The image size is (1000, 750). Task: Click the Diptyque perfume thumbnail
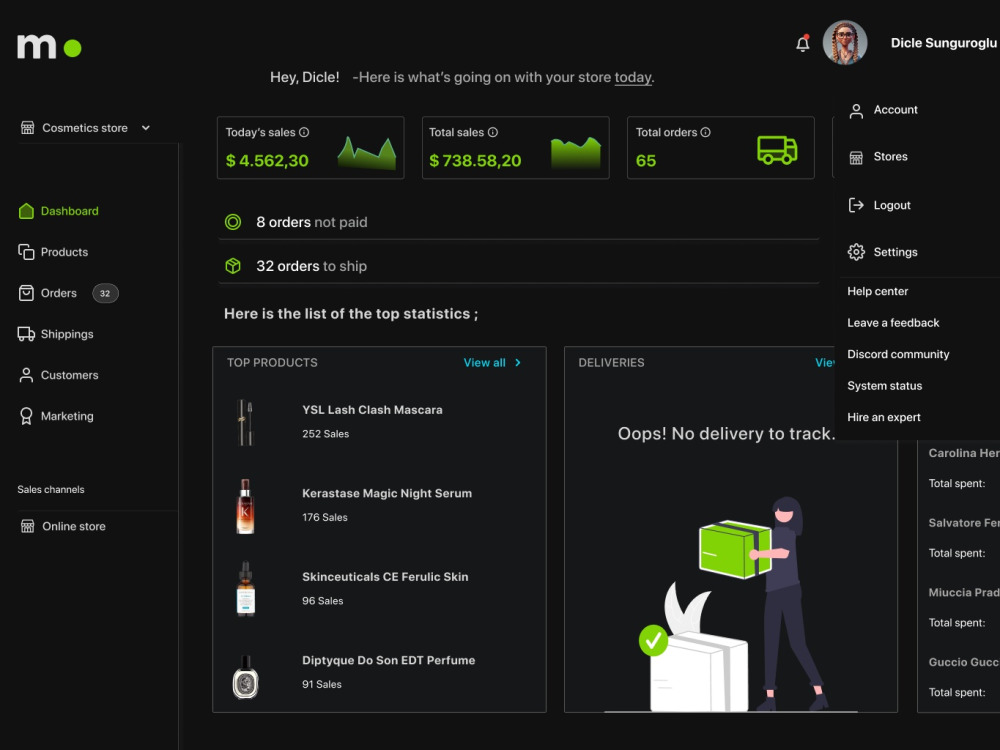pos(246,677)
